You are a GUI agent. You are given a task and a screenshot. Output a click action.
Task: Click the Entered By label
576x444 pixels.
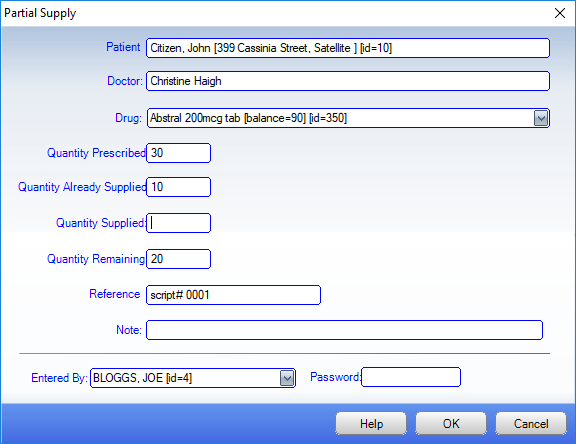coord(59,378)
